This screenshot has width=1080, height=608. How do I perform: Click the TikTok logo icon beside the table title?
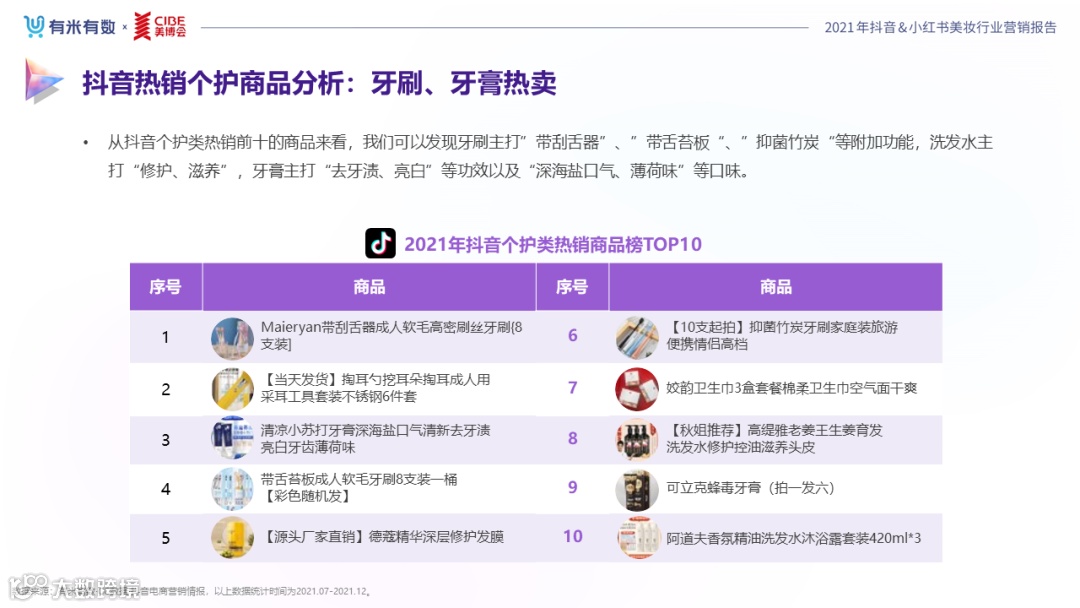[x=380, y=243]
